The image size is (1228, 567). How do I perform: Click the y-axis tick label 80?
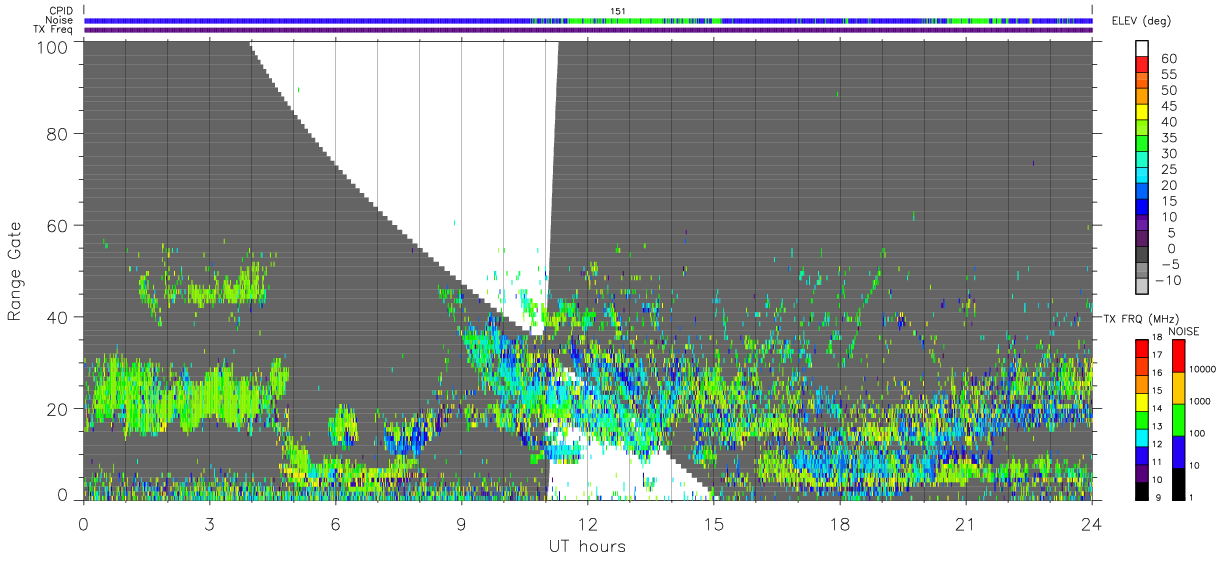[x=59, y=134]
